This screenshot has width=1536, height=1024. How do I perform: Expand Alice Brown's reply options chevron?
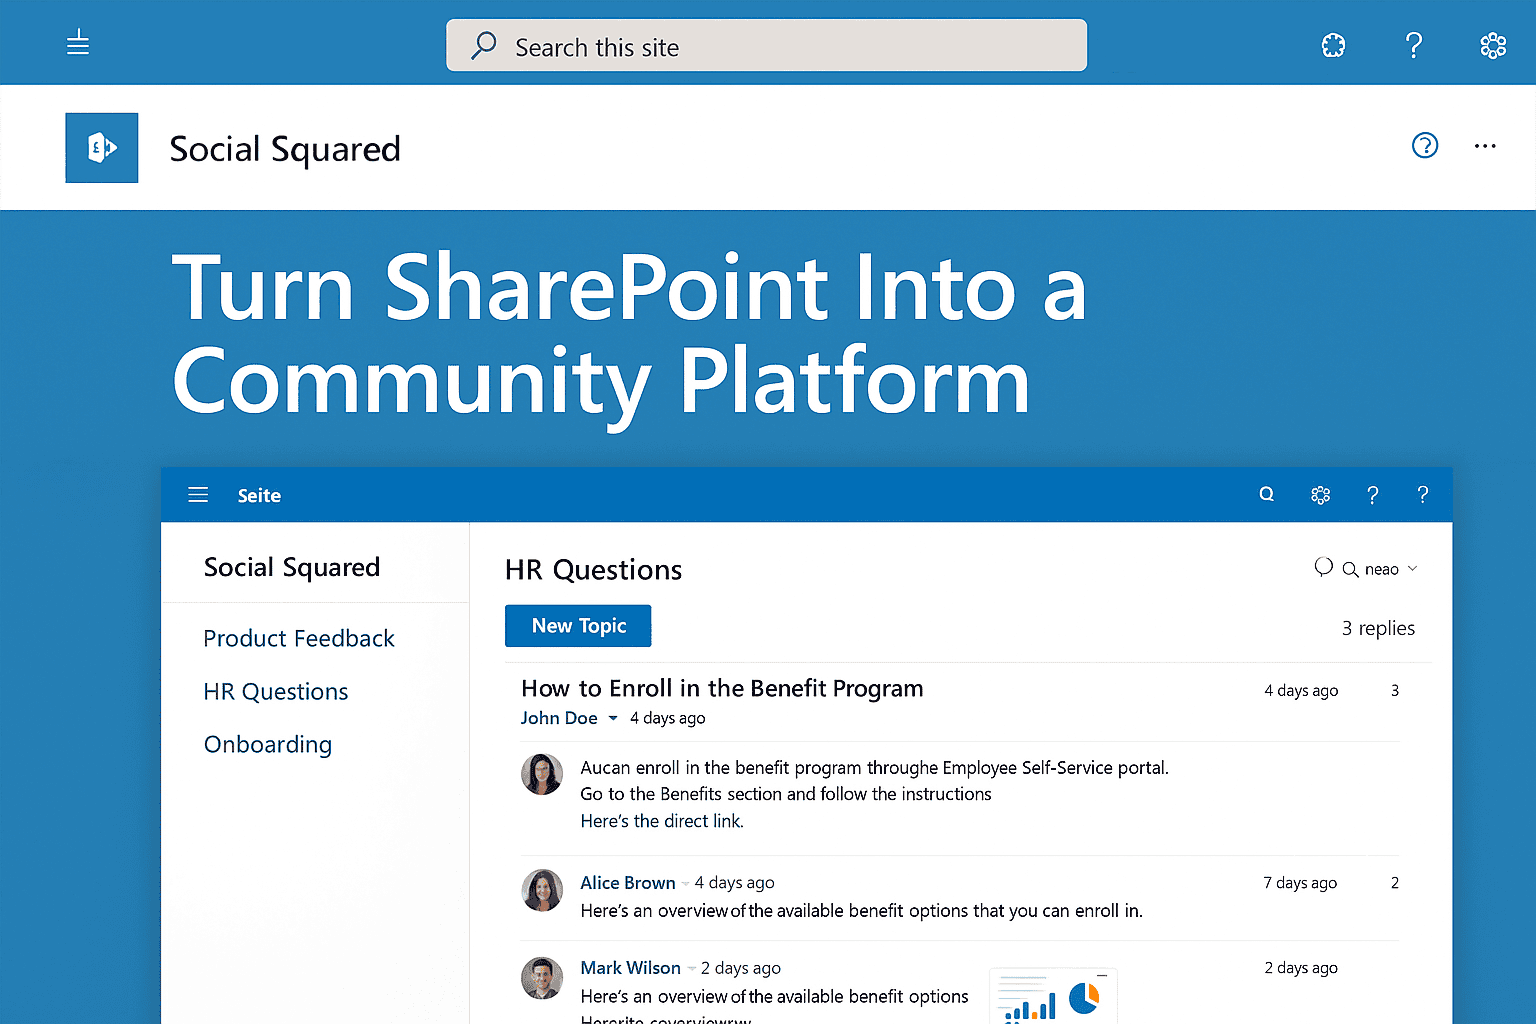(x=684, y=882)
